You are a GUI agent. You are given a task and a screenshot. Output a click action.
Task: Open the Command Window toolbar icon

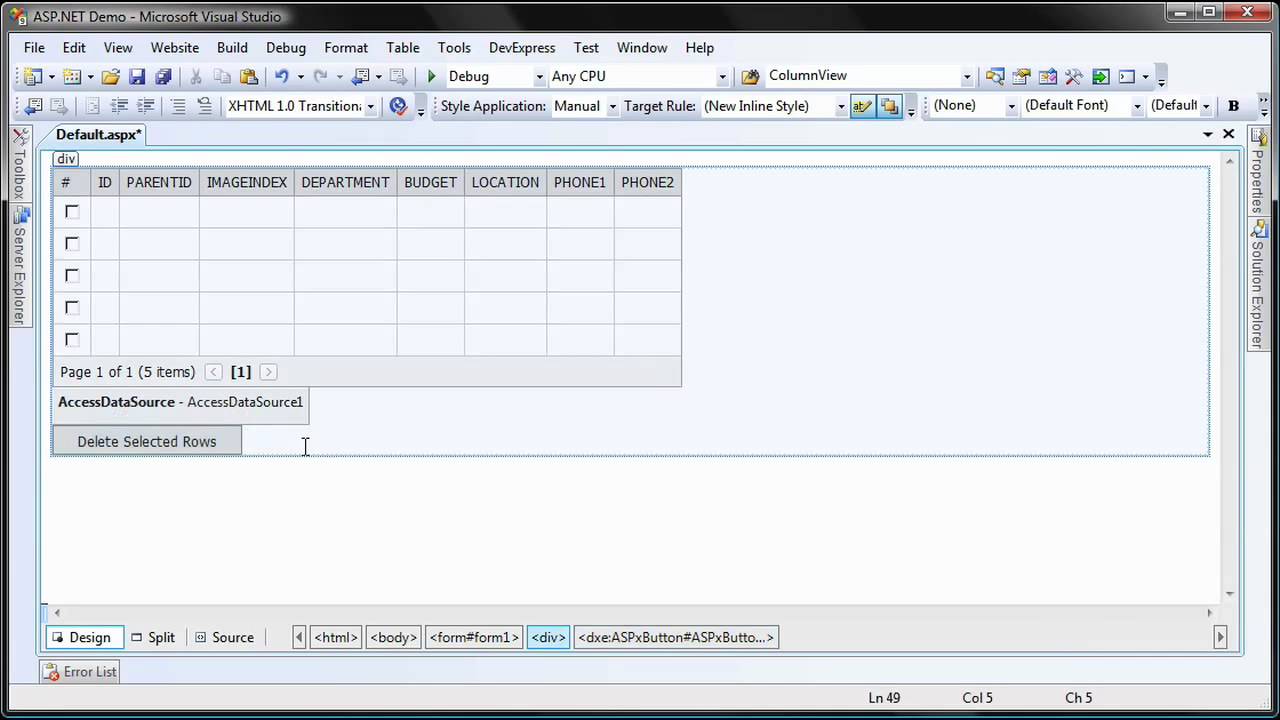pyautogui.click(x=1127, y=76)
